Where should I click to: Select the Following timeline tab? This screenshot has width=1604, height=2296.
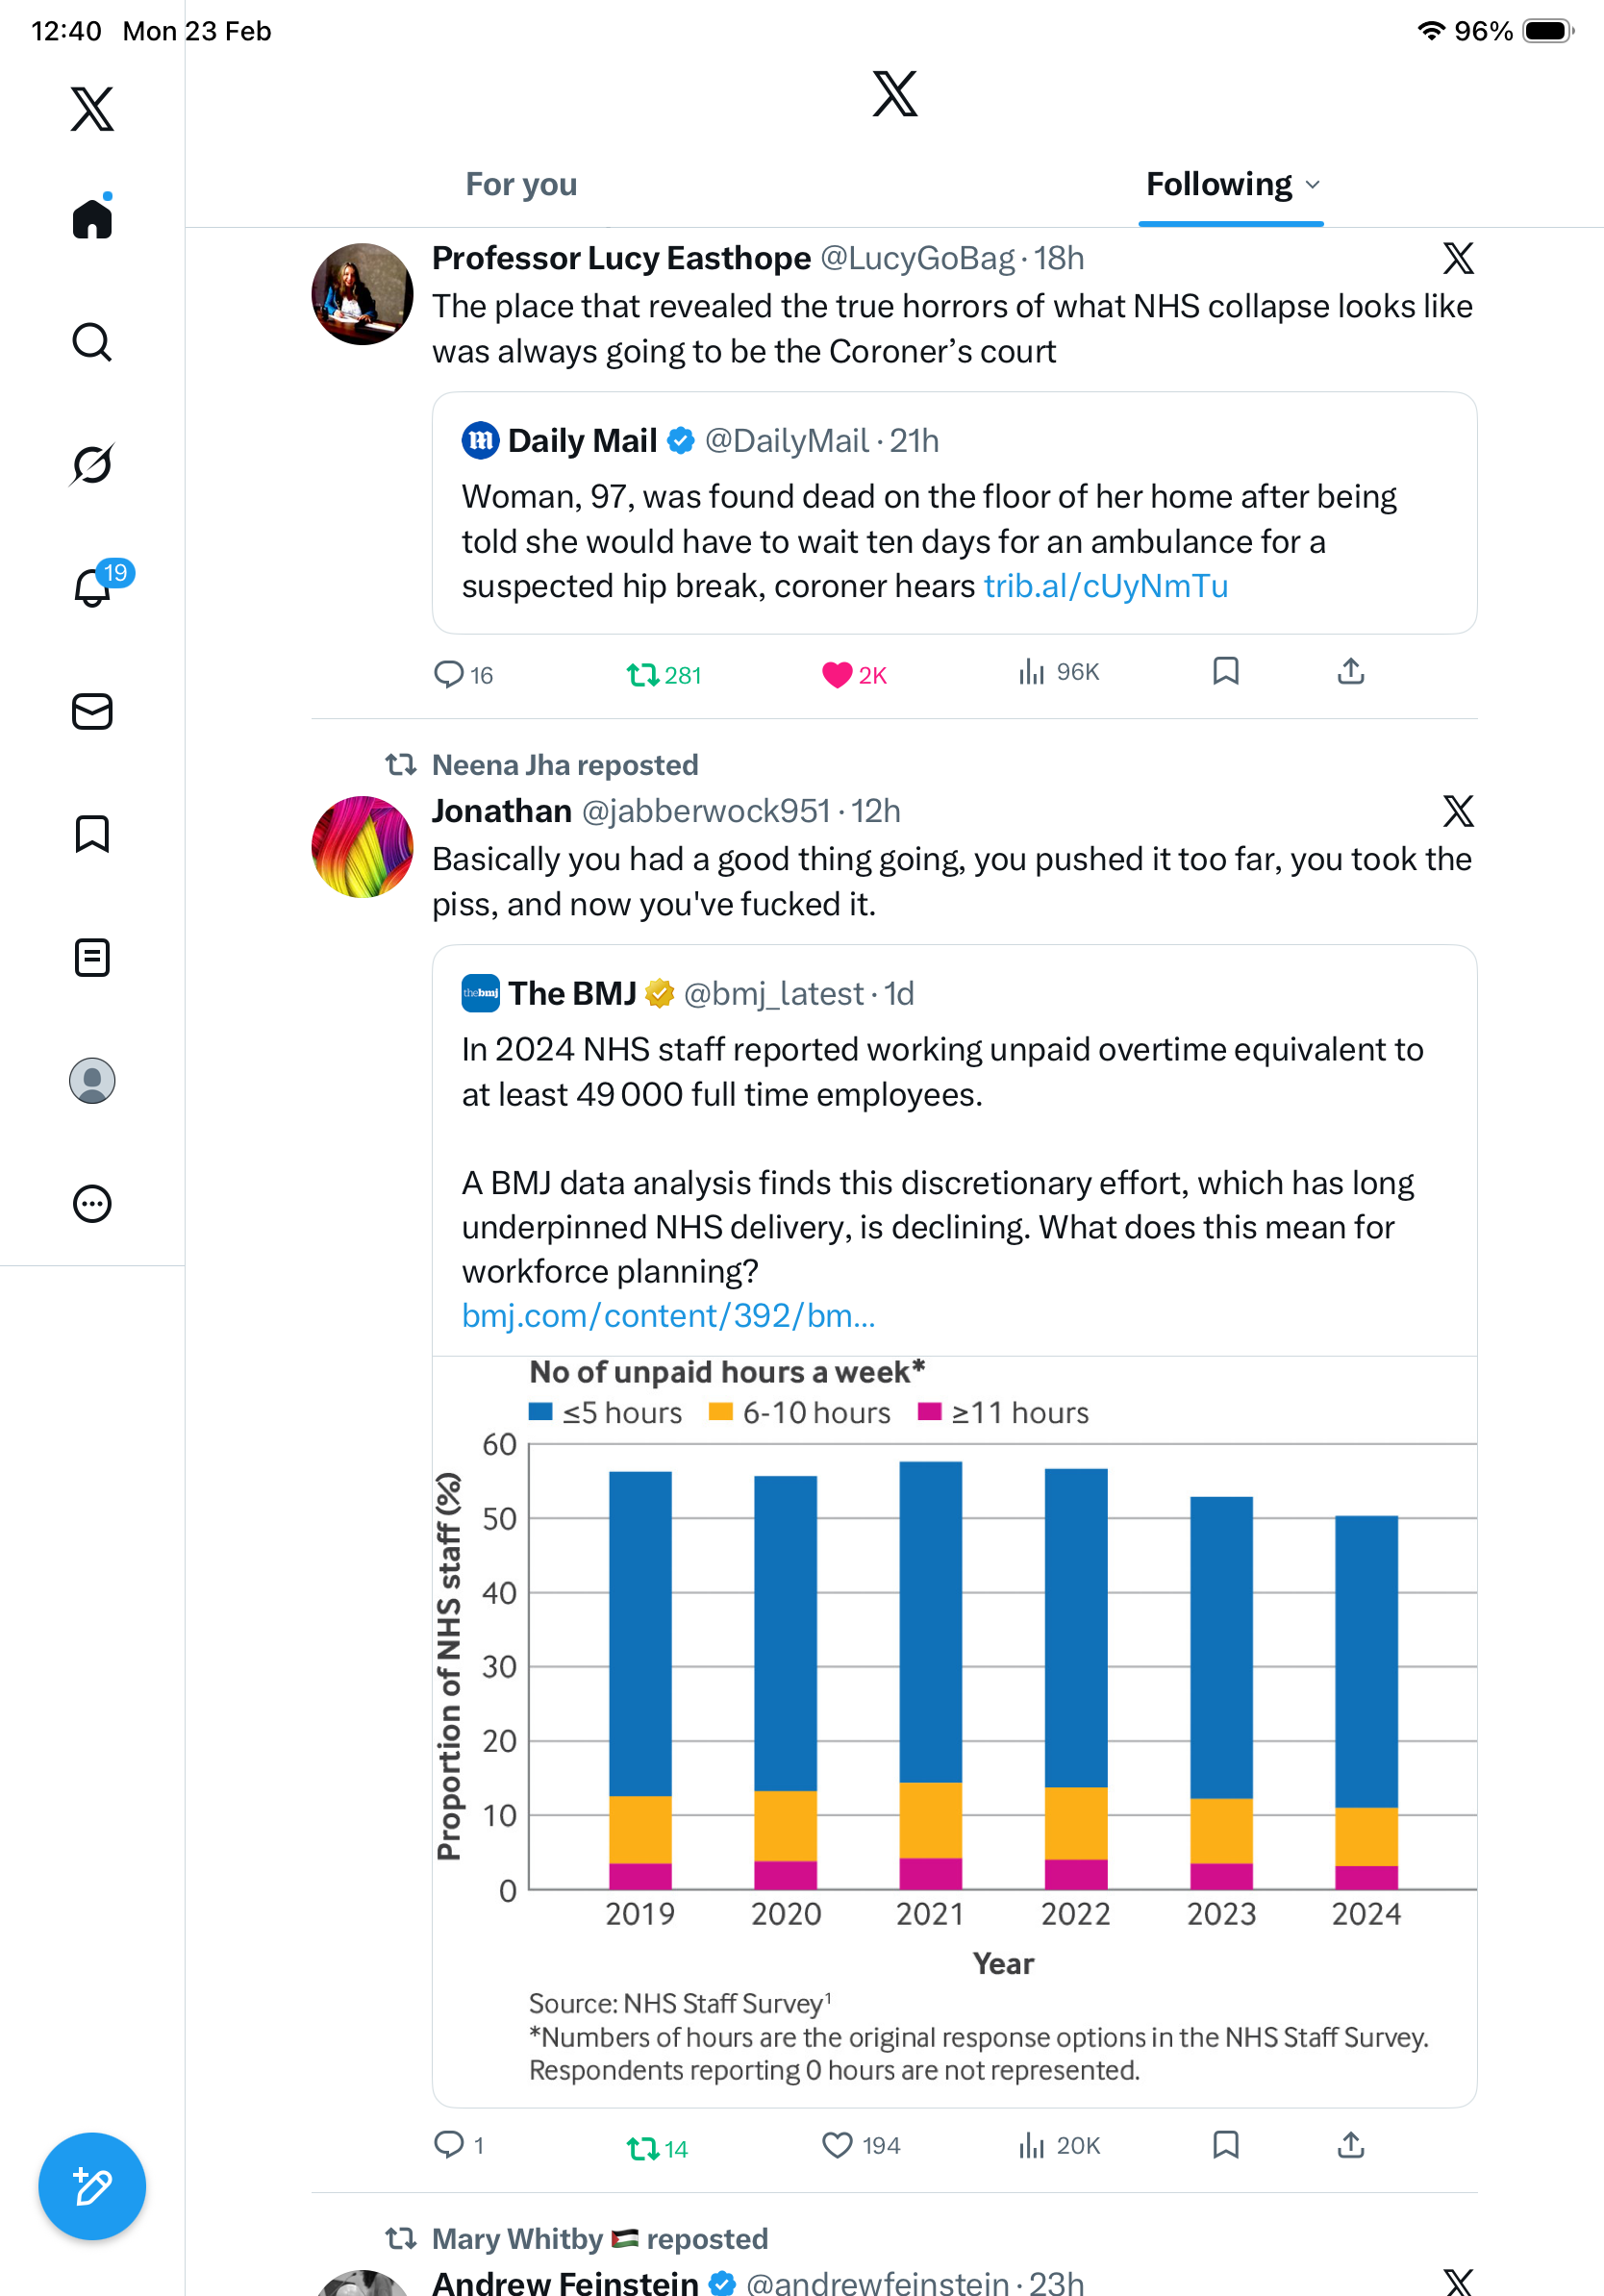pos(1218,185)
